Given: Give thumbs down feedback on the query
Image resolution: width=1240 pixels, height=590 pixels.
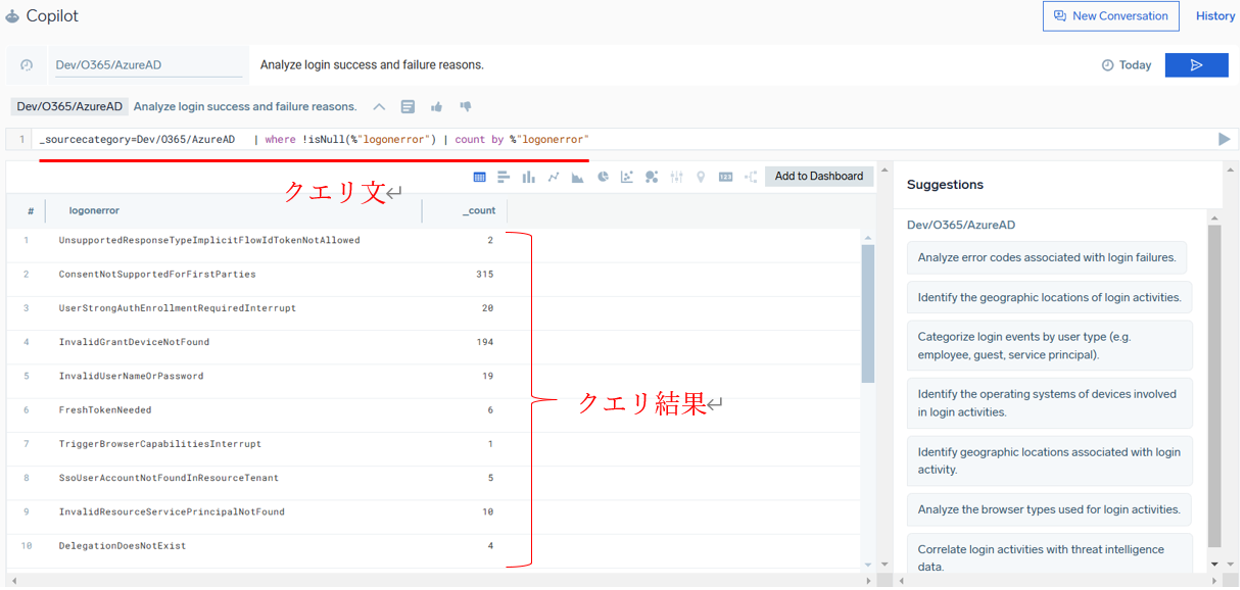Looking at the screenshot, I should click(465, 106).
